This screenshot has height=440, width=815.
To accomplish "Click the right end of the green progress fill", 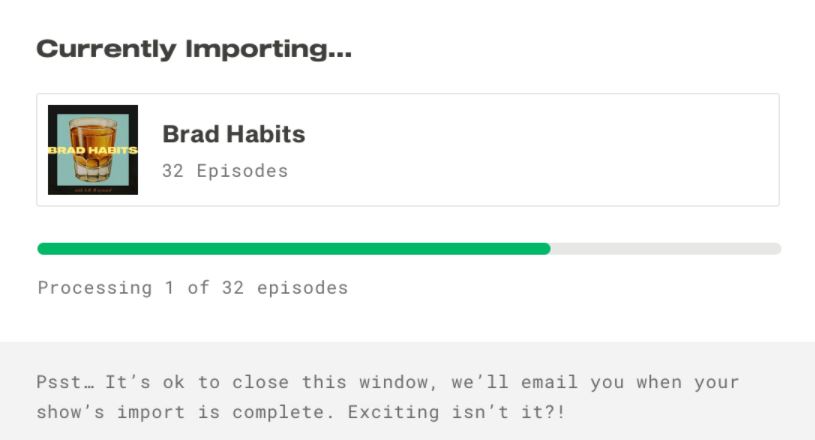I will tap(546, 249).
